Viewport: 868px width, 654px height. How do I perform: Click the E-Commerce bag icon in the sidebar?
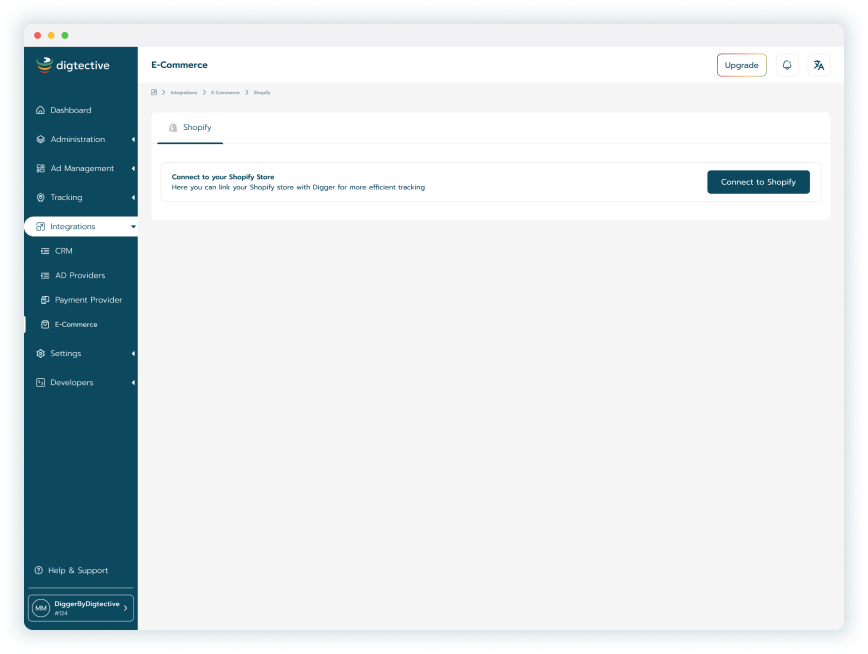[x=45, y=325]
